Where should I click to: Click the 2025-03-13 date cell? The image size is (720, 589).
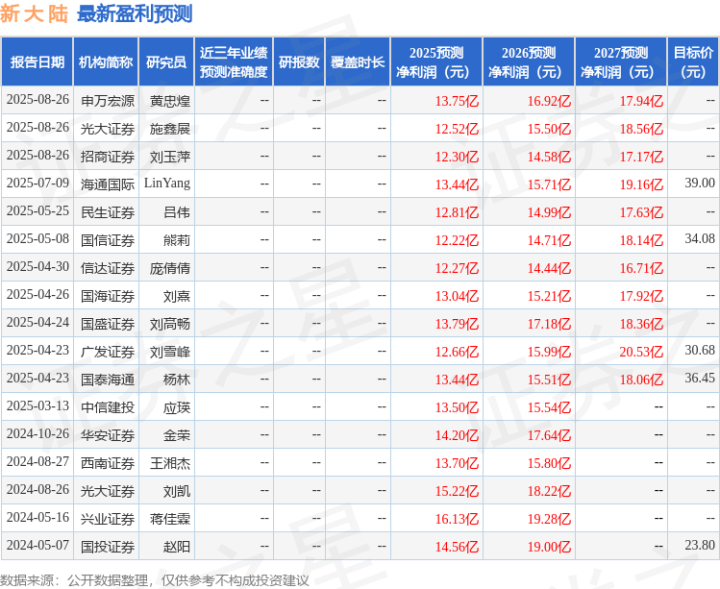[38, 406]
